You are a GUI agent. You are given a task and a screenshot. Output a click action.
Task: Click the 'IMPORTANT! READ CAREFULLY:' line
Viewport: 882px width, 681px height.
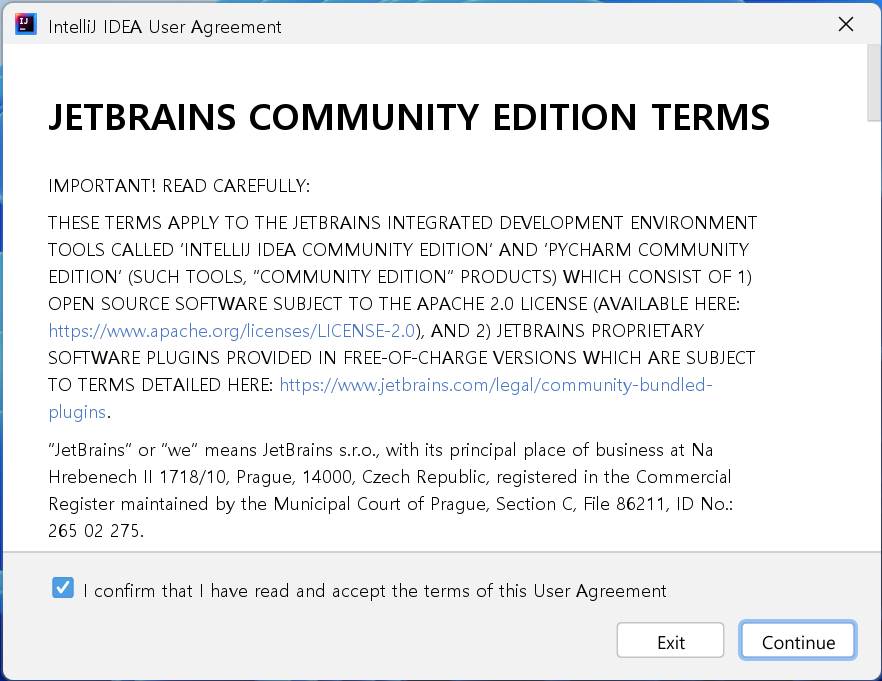[x=179, y=186]
